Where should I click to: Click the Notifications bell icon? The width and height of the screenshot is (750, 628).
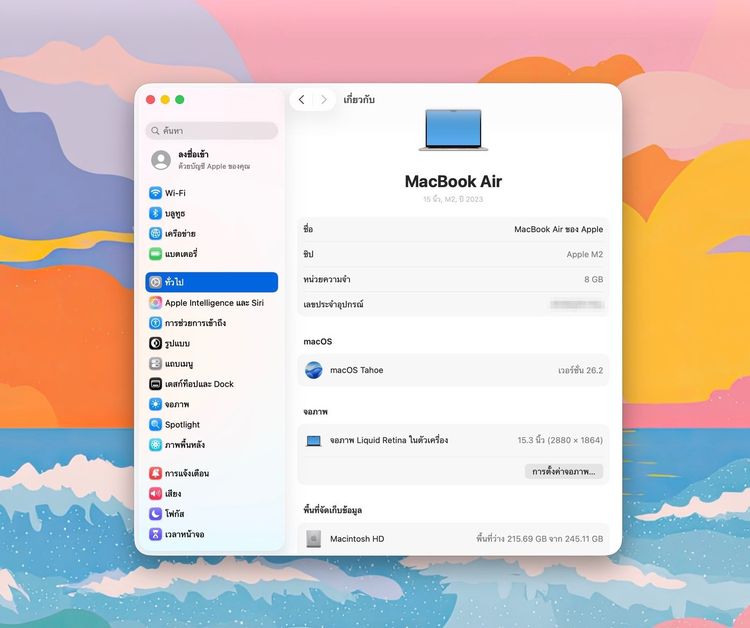156,473
